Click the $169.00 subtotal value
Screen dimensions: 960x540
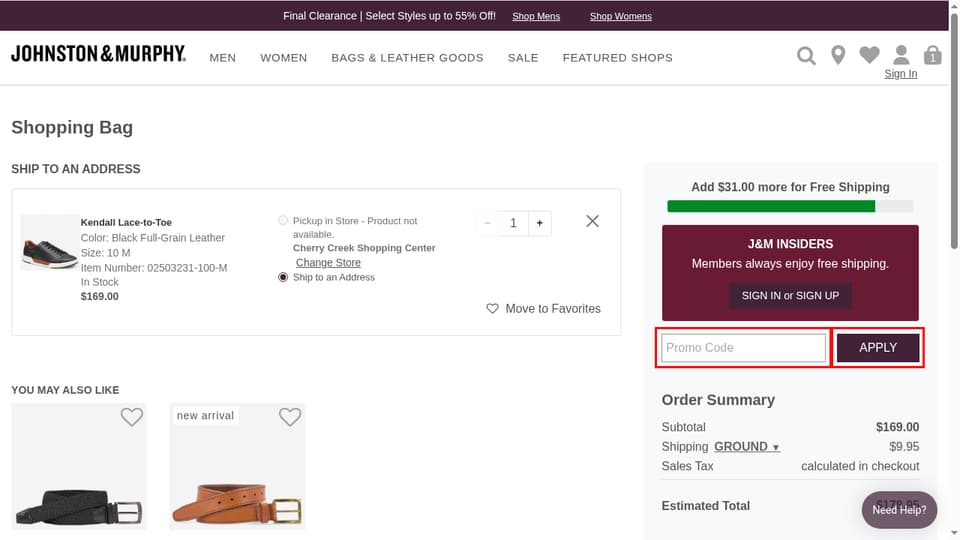click(x=897, y=427)
